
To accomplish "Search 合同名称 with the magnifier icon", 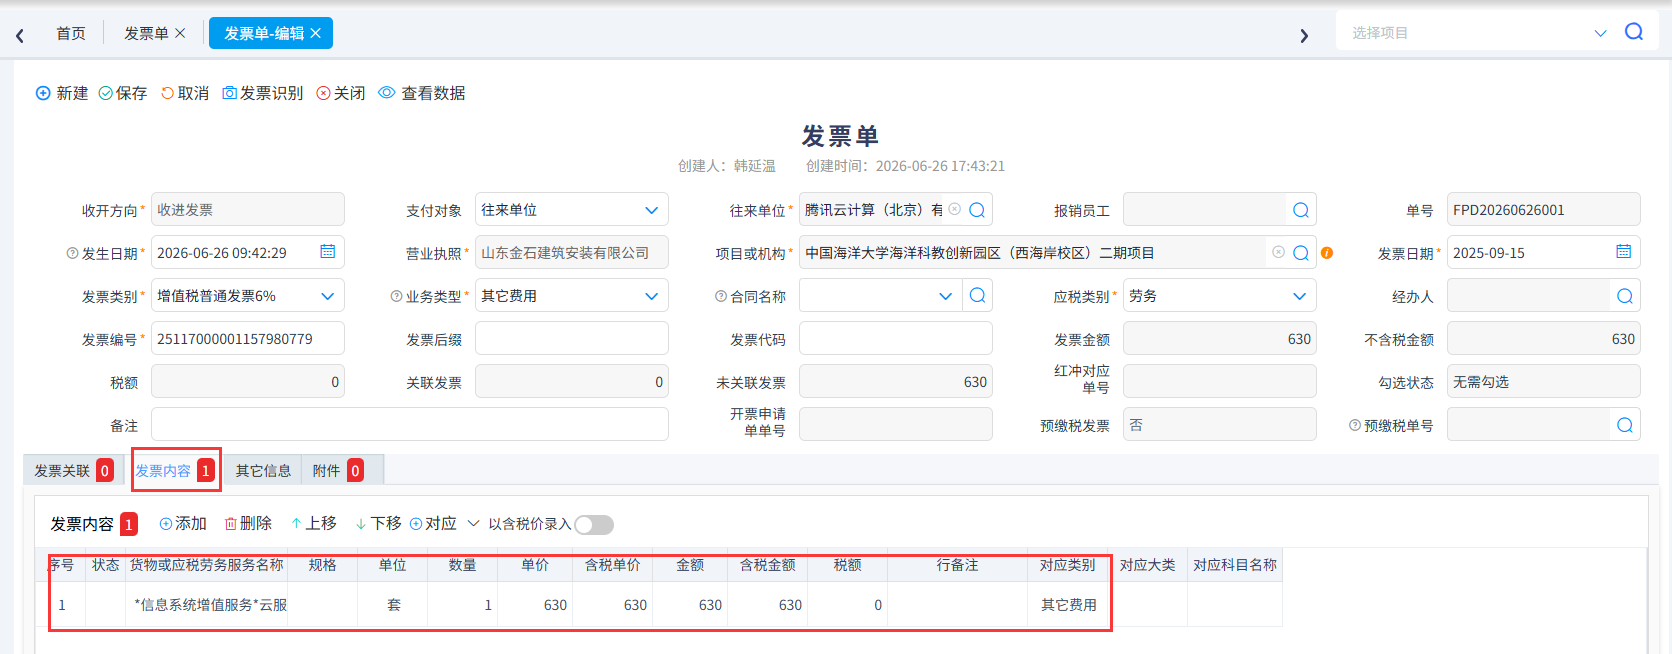I will pyautogui.click(x=978, y=295).
